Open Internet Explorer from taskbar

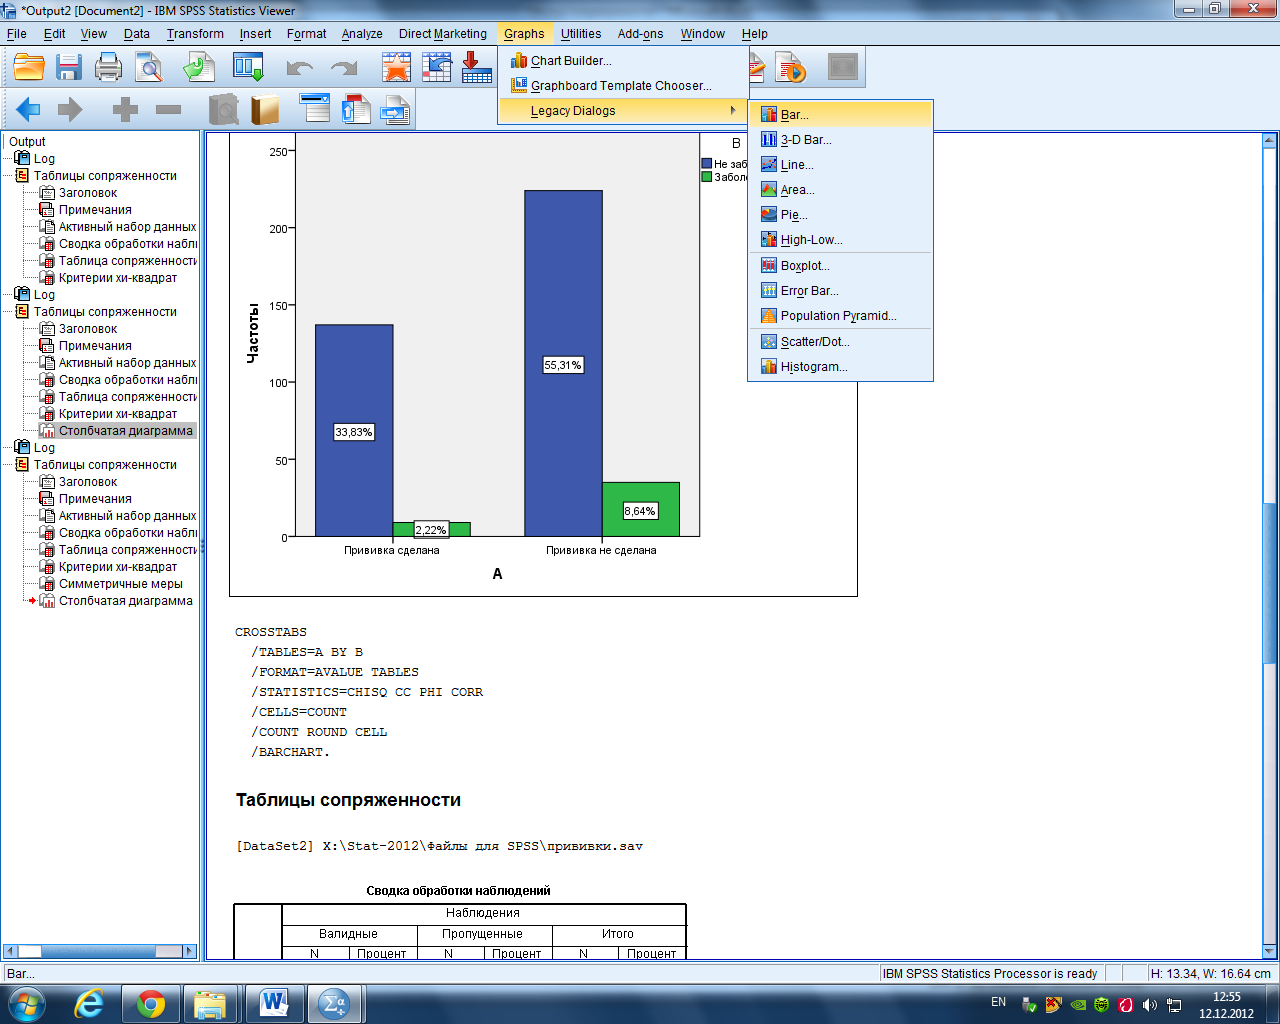point(90,1004)
